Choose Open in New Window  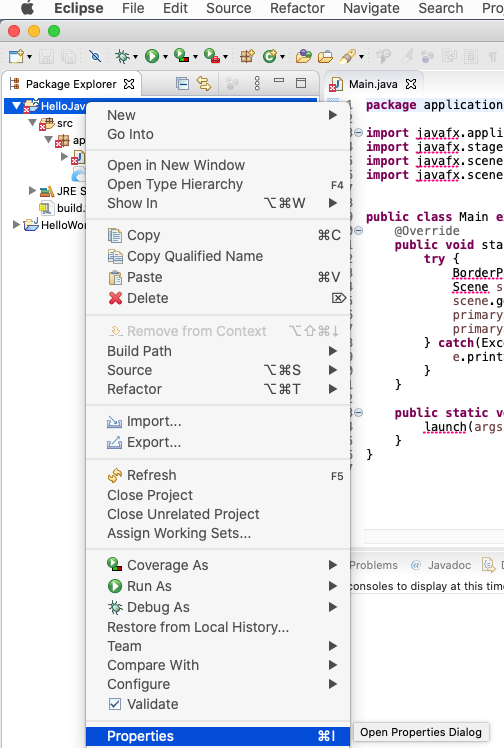click(x=217, y=165)
